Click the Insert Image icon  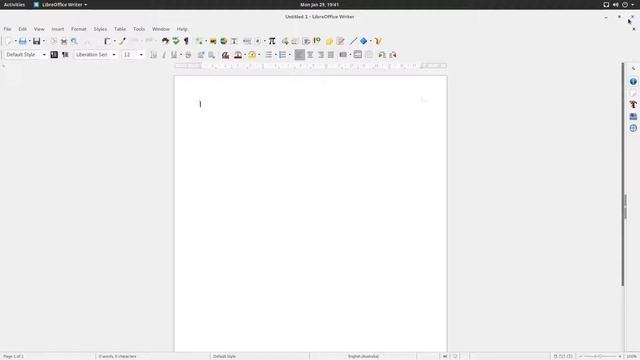[213, 41]
